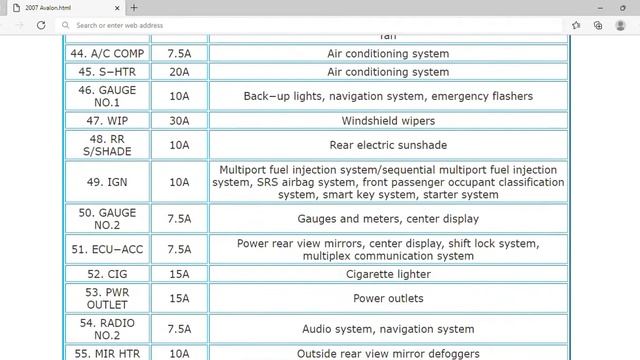Open the user profile avatar icon

pyautogui.click(x=620, y=25)
